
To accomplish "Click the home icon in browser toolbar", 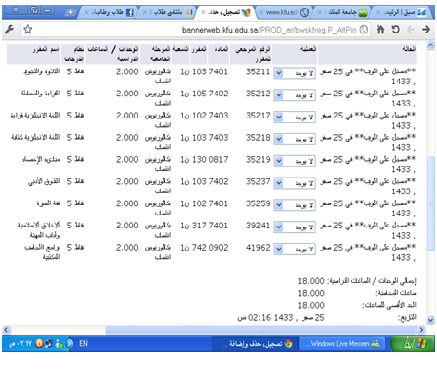I will pos(380,29).
